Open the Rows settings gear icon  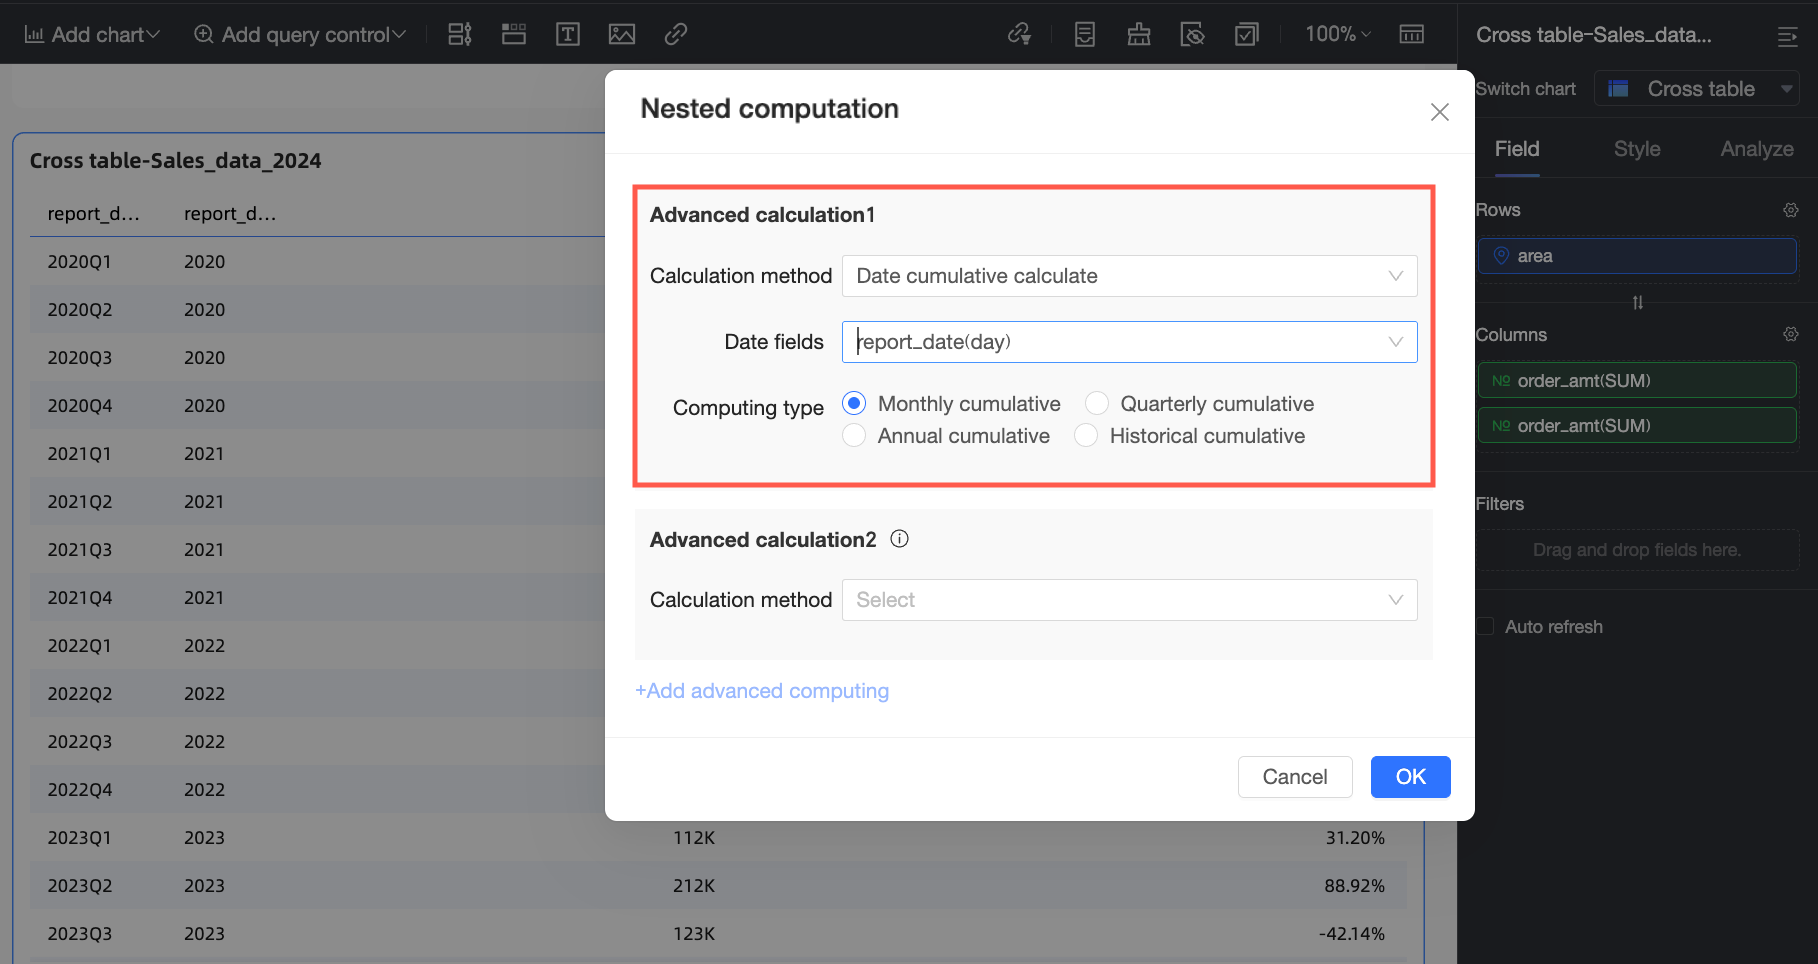[1791, 210]
